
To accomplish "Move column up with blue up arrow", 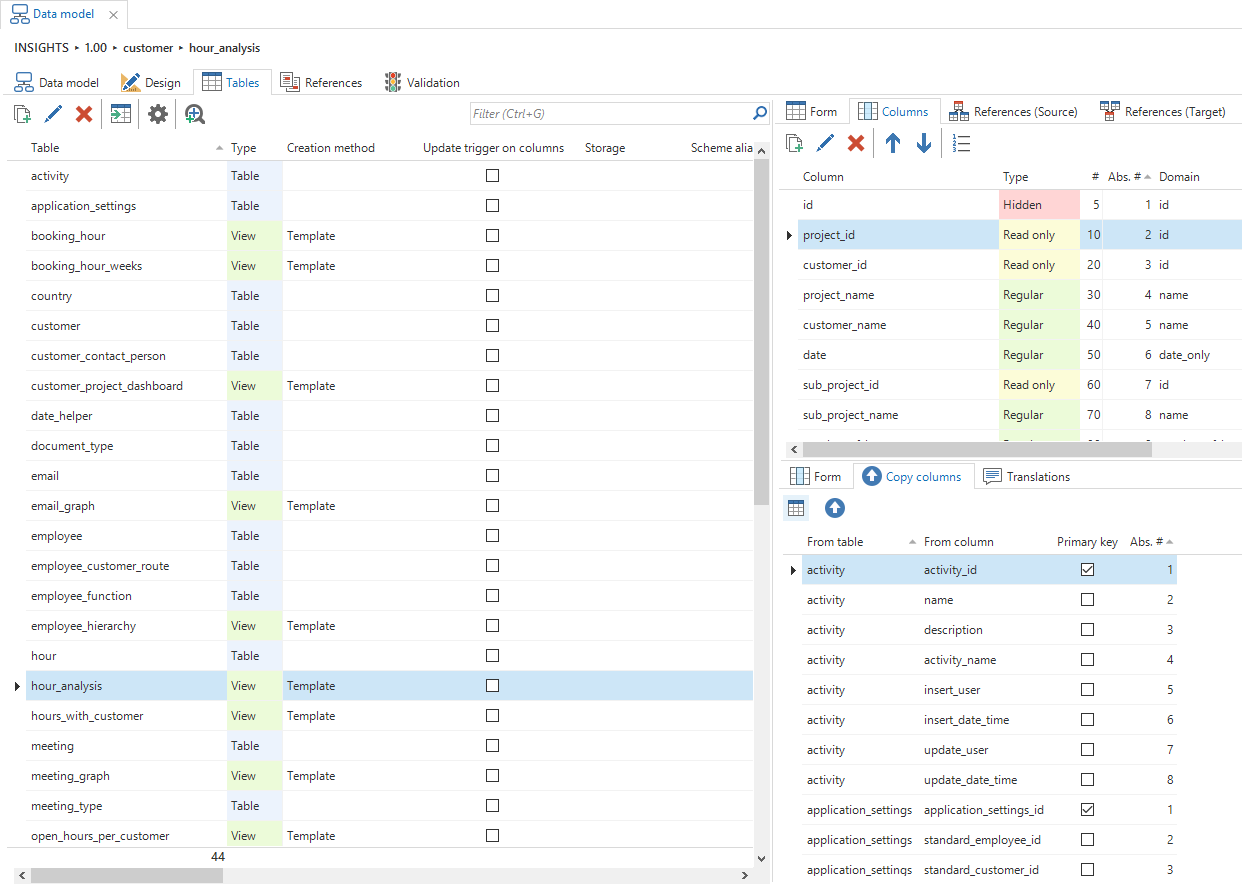I will point(893,144).
